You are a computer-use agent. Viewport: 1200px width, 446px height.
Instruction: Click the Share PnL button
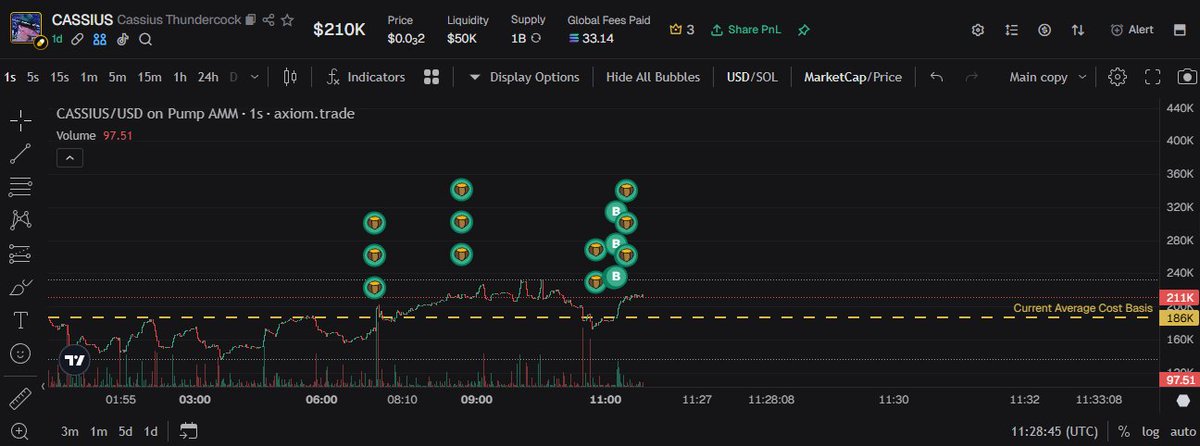coord(746,30)
